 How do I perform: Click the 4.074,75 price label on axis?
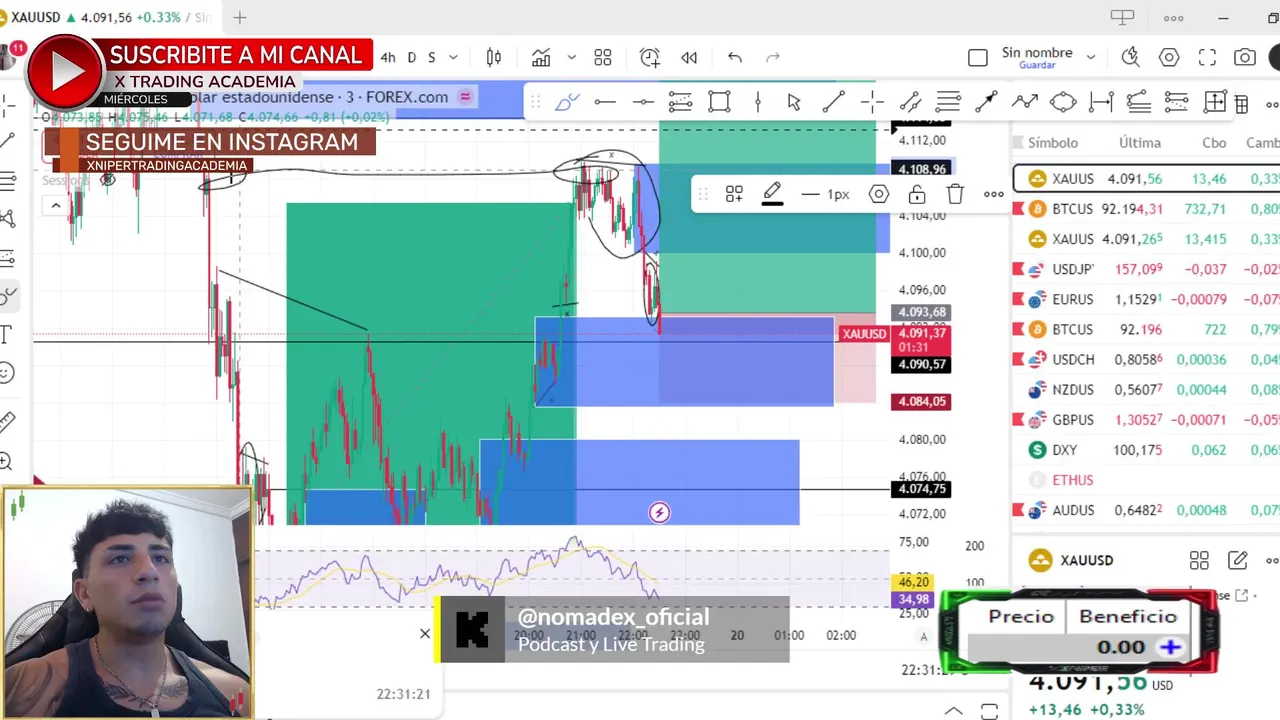tap(921, 489)
